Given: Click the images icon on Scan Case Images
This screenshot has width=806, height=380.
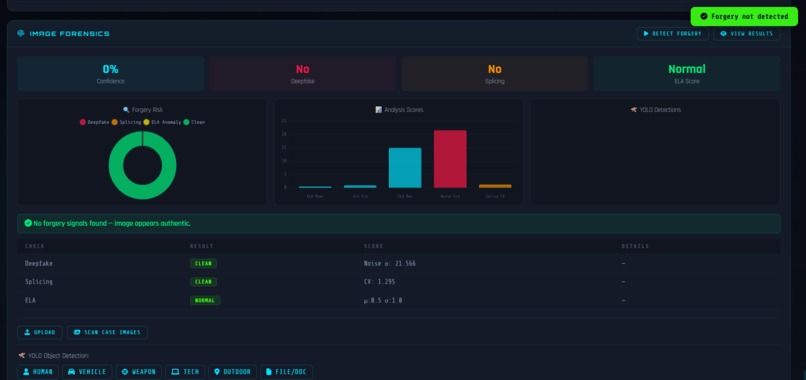Looking at the screenshot, I should pos(77,332).
